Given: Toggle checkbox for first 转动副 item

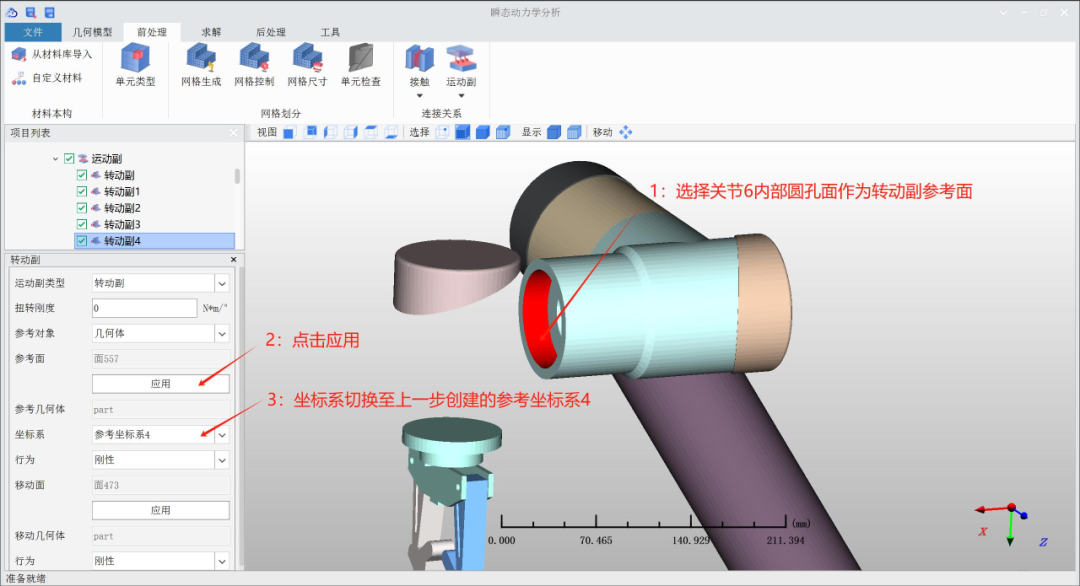Looking at the screenshot, I should (x=82, y=175).
